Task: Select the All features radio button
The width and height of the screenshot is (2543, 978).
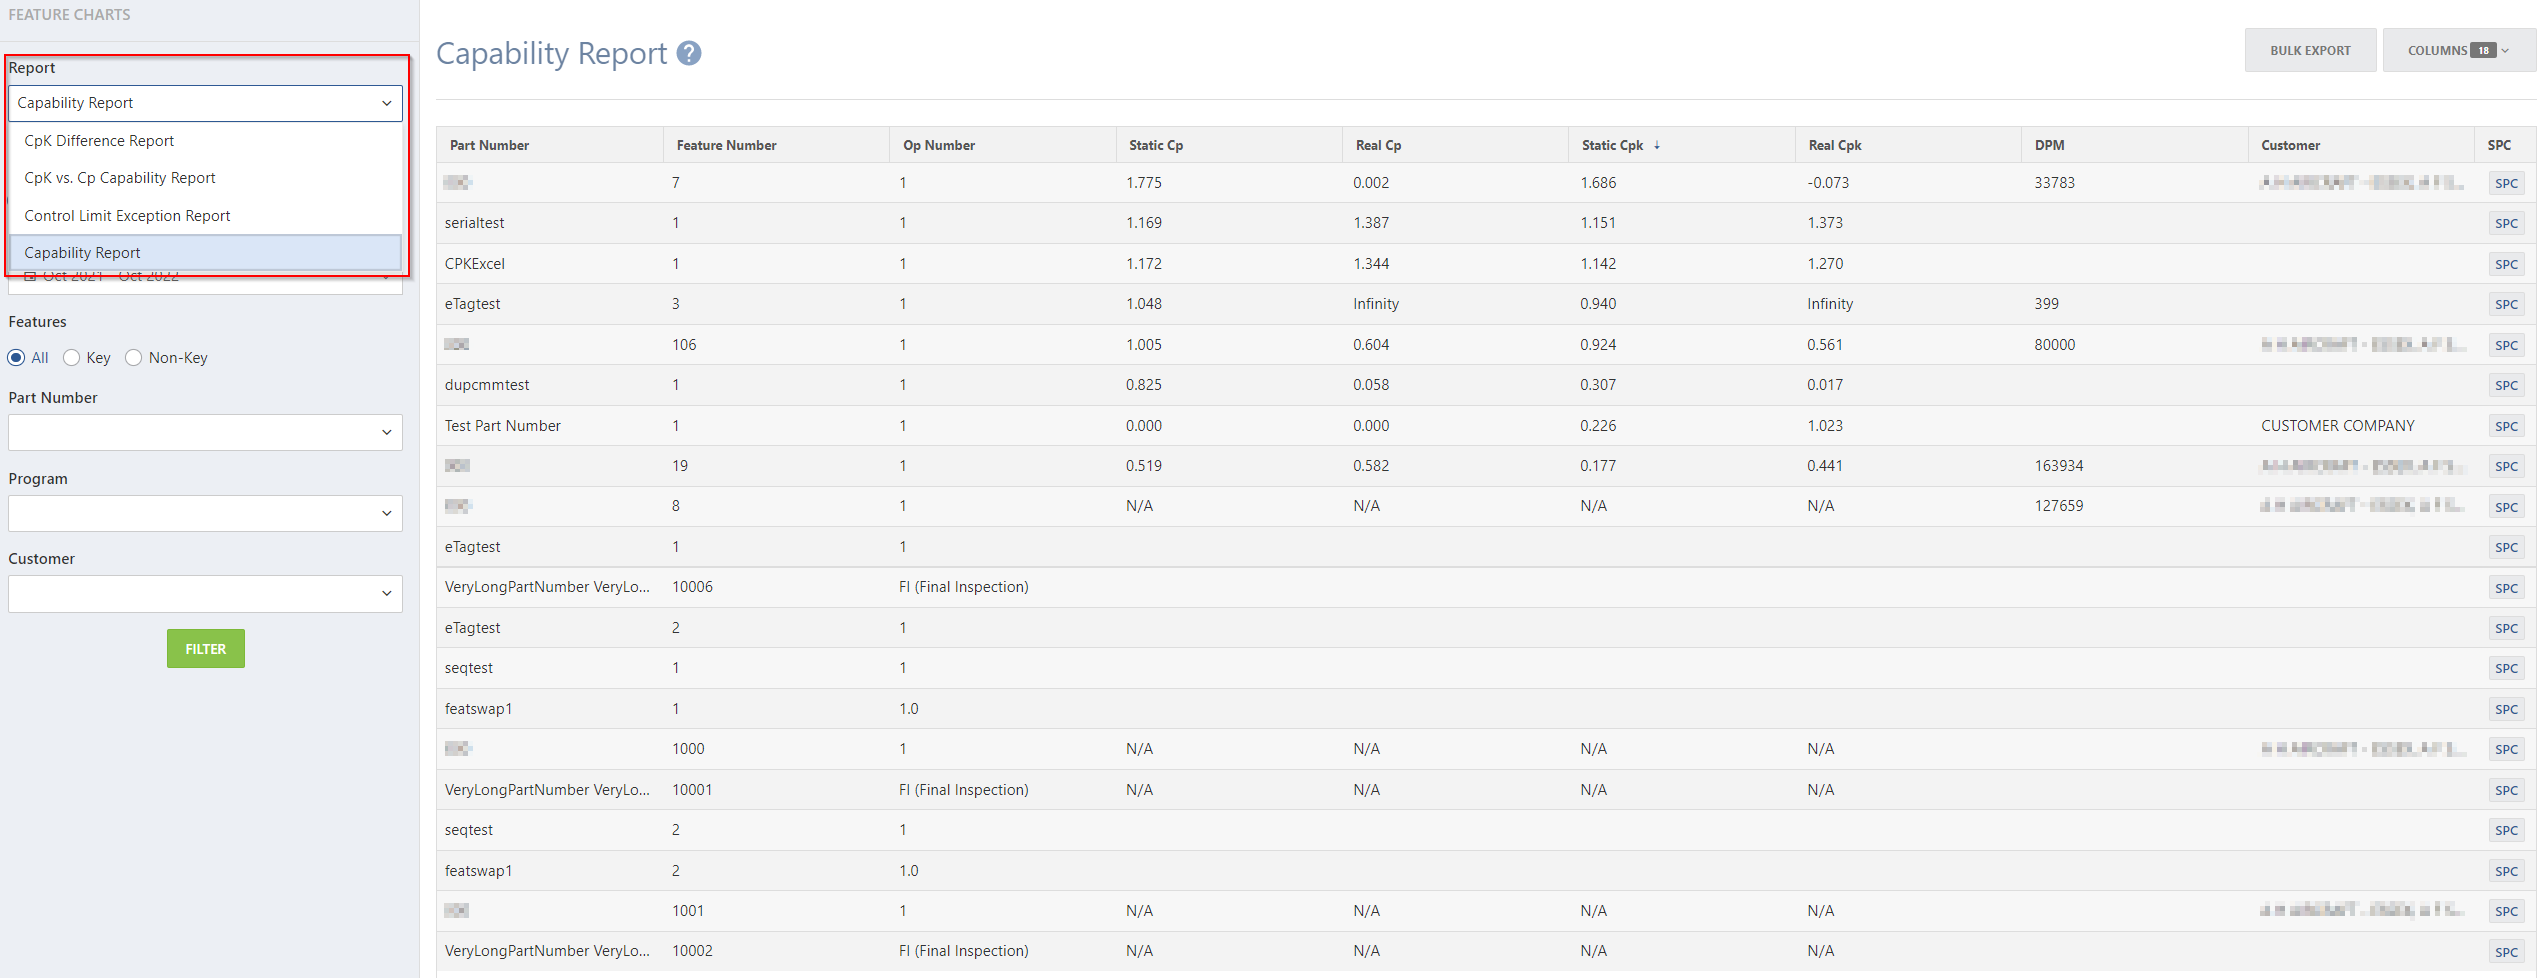Action: pos(17,358)
